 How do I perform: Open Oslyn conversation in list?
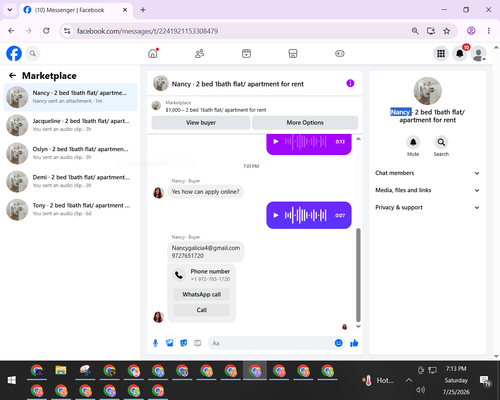pyautogui.click(x=70, y=153)
